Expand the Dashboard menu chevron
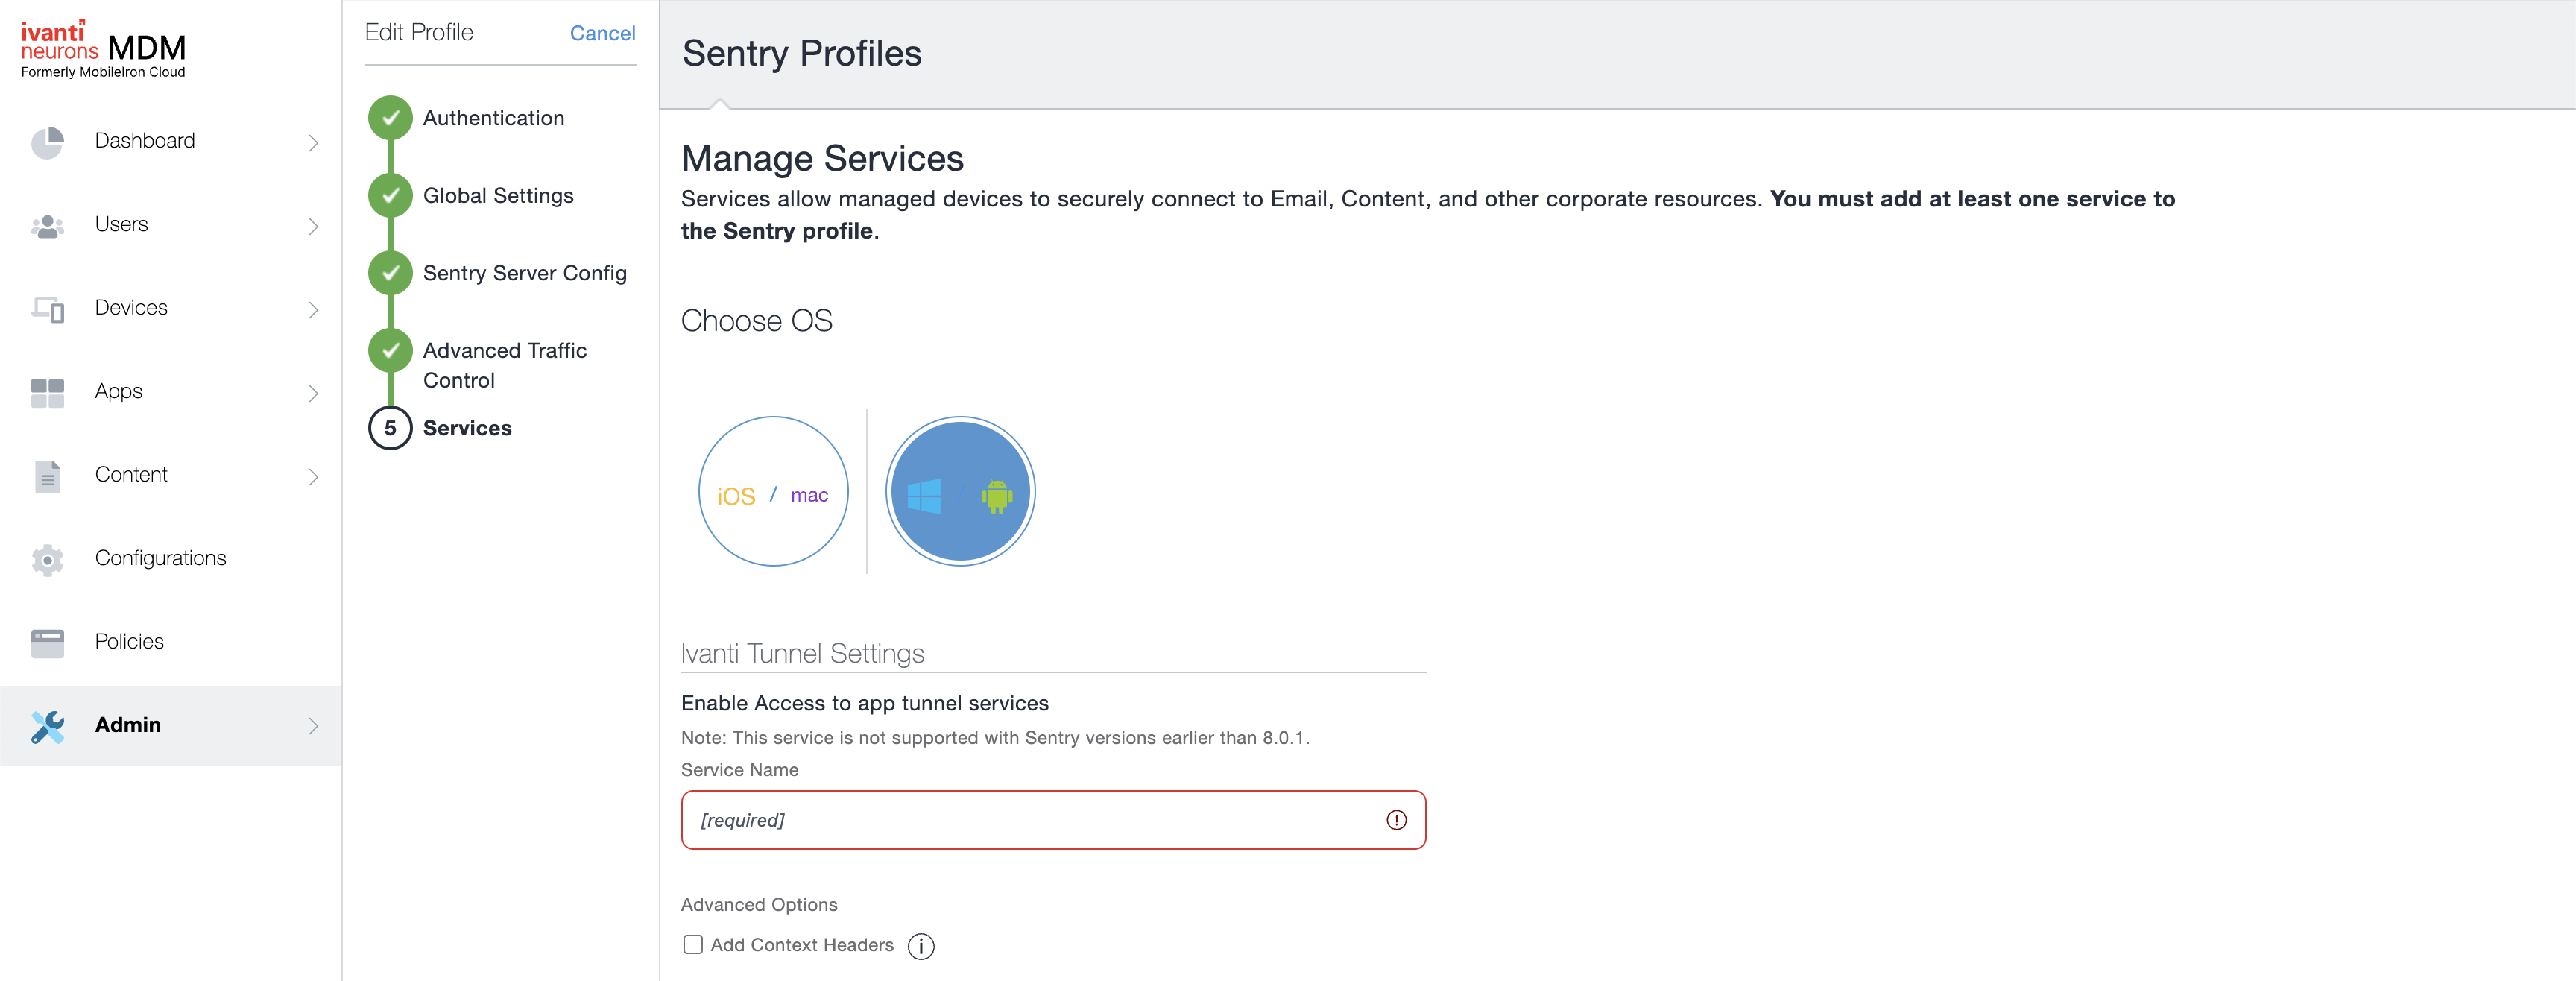Image resolution: width=2576 pixels, height=981 pixels. click(x=313, y=143)
